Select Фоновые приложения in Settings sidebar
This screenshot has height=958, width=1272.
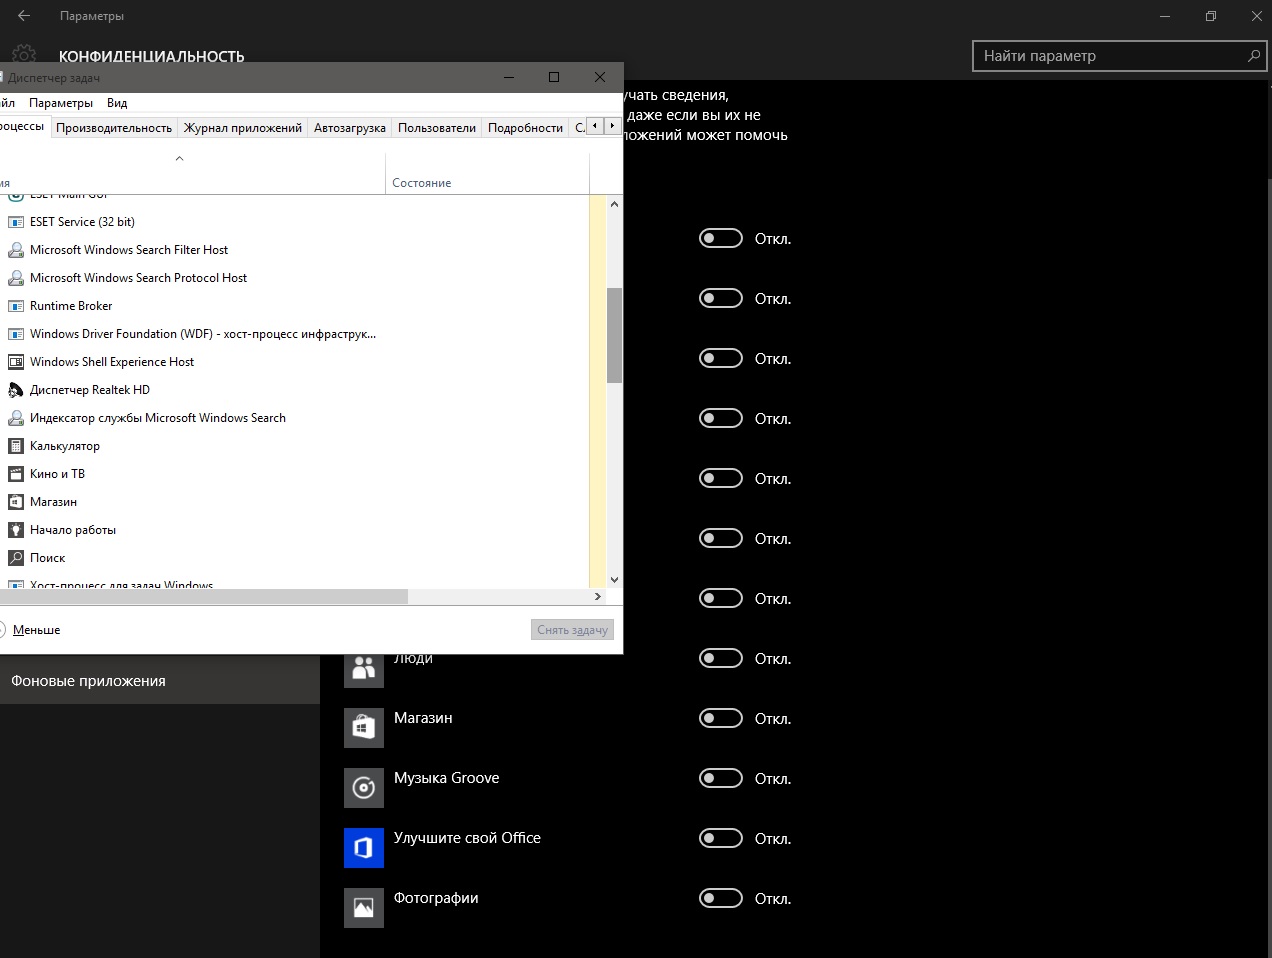point(160,681)
